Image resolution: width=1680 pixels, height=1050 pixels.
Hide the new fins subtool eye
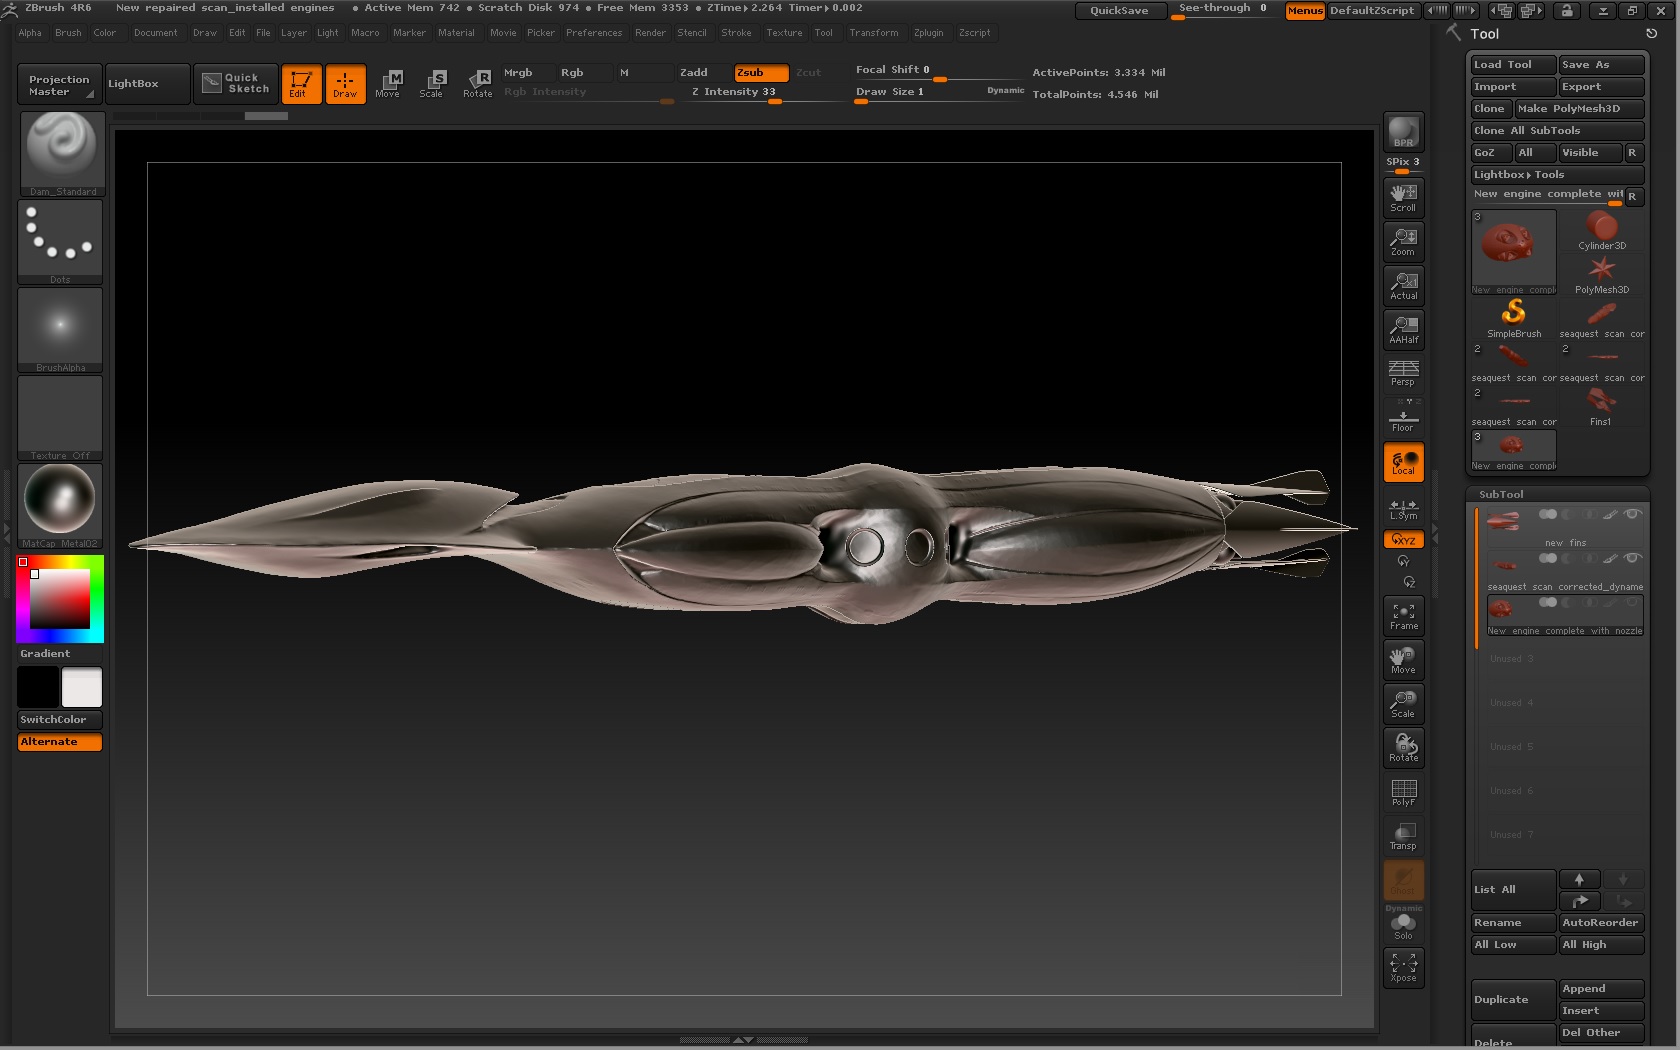pos(1632,515)
